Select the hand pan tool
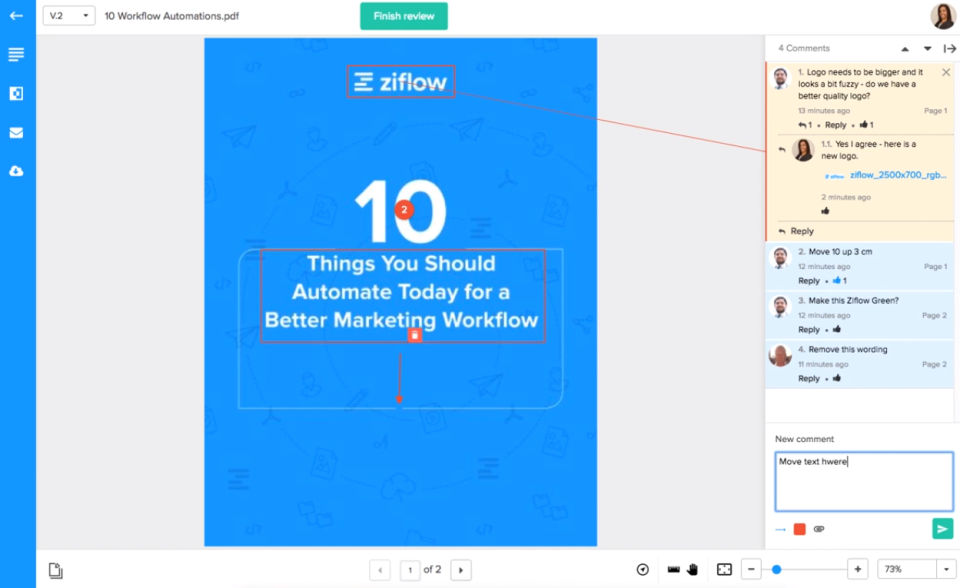This screenshot has height=588, width=960. (692, 570)
